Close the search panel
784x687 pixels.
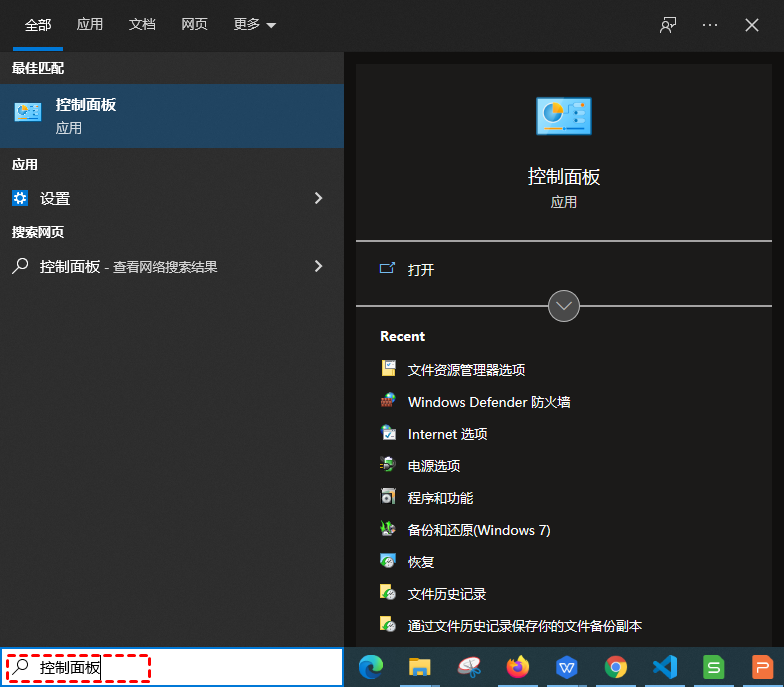point(752,25)
